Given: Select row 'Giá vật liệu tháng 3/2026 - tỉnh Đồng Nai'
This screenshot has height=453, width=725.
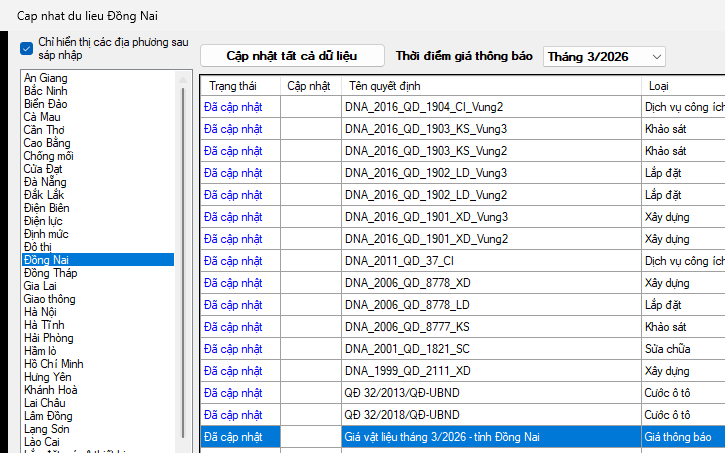Looking at the screenshot, I should pos(442,437).
